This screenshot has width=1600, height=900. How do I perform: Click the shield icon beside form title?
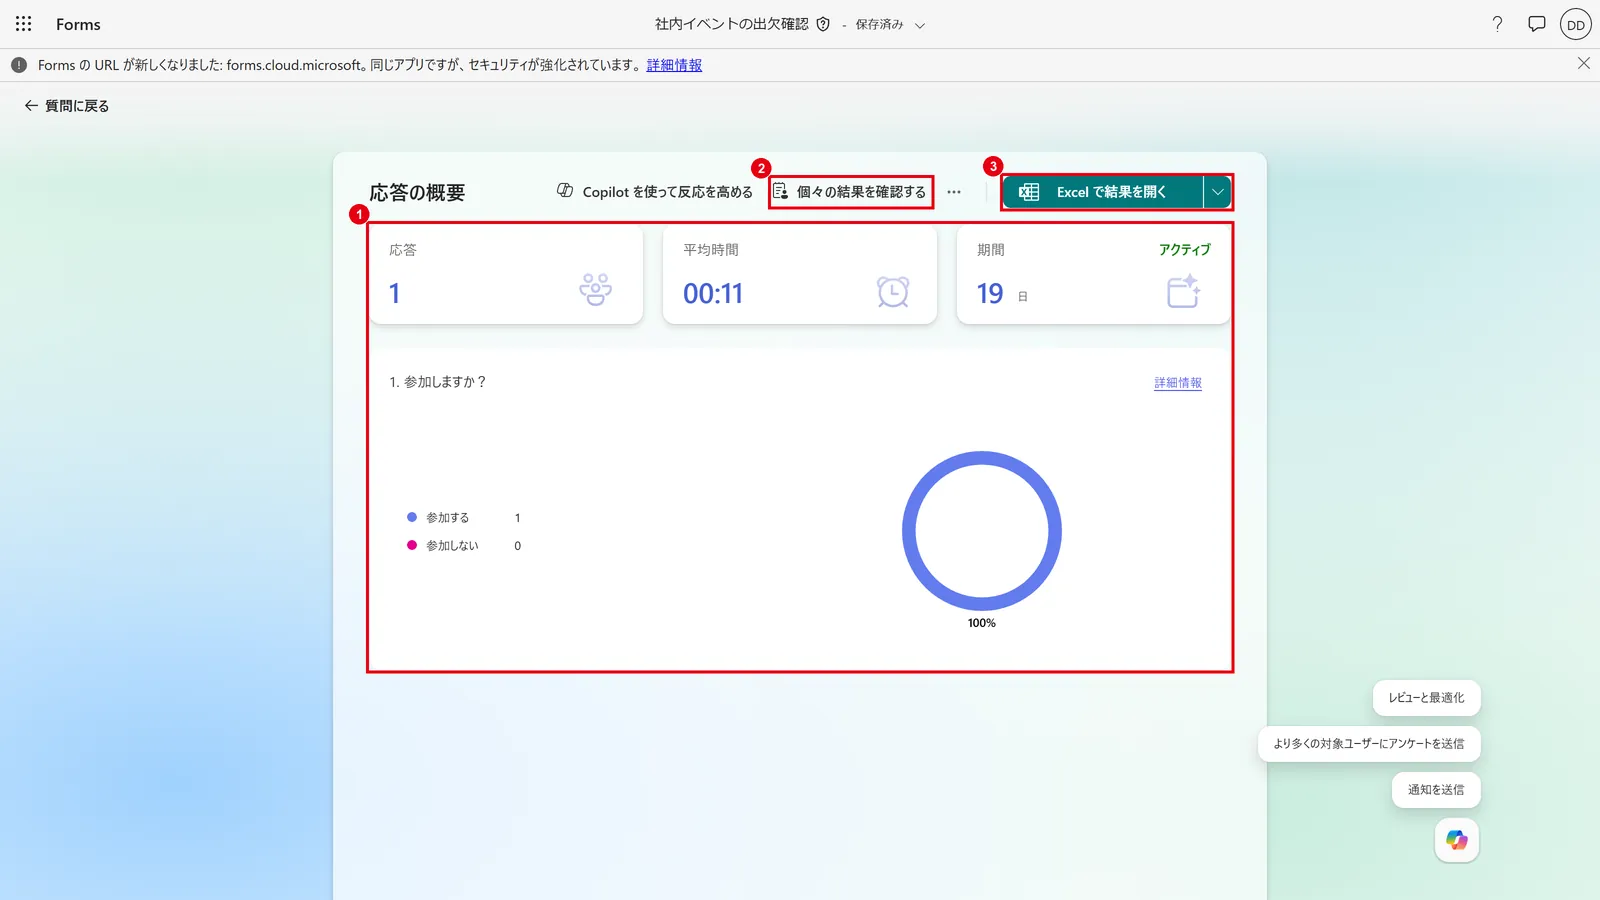823,24
